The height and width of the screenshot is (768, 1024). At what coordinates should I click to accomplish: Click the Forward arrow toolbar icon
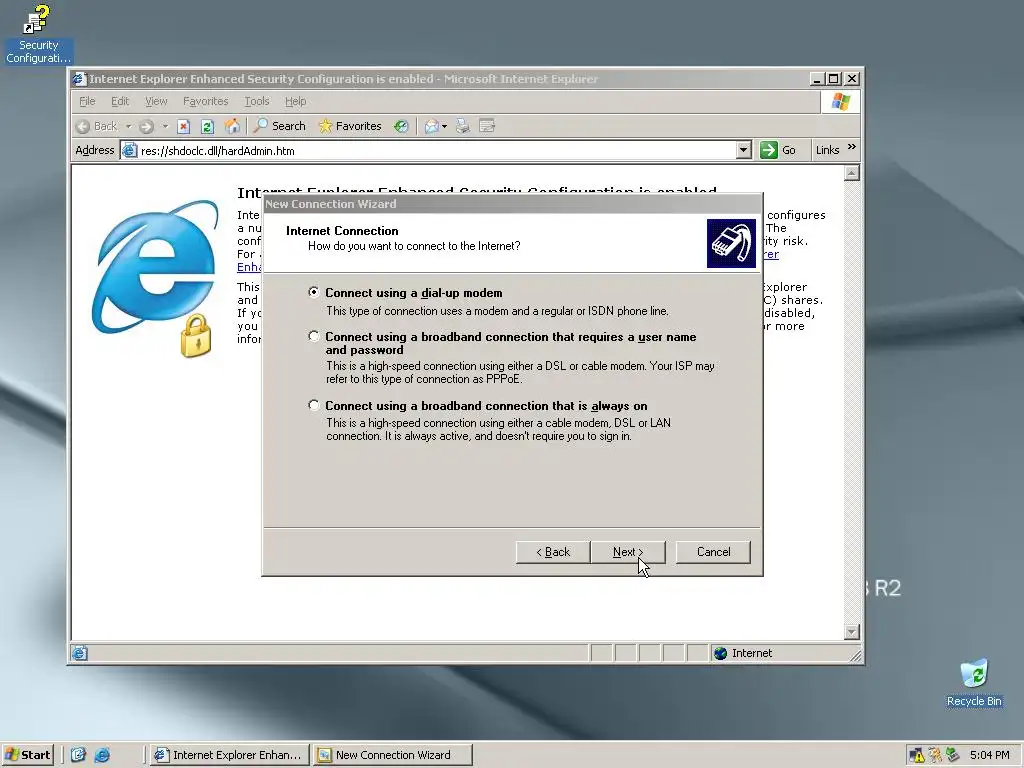[146, 126]
